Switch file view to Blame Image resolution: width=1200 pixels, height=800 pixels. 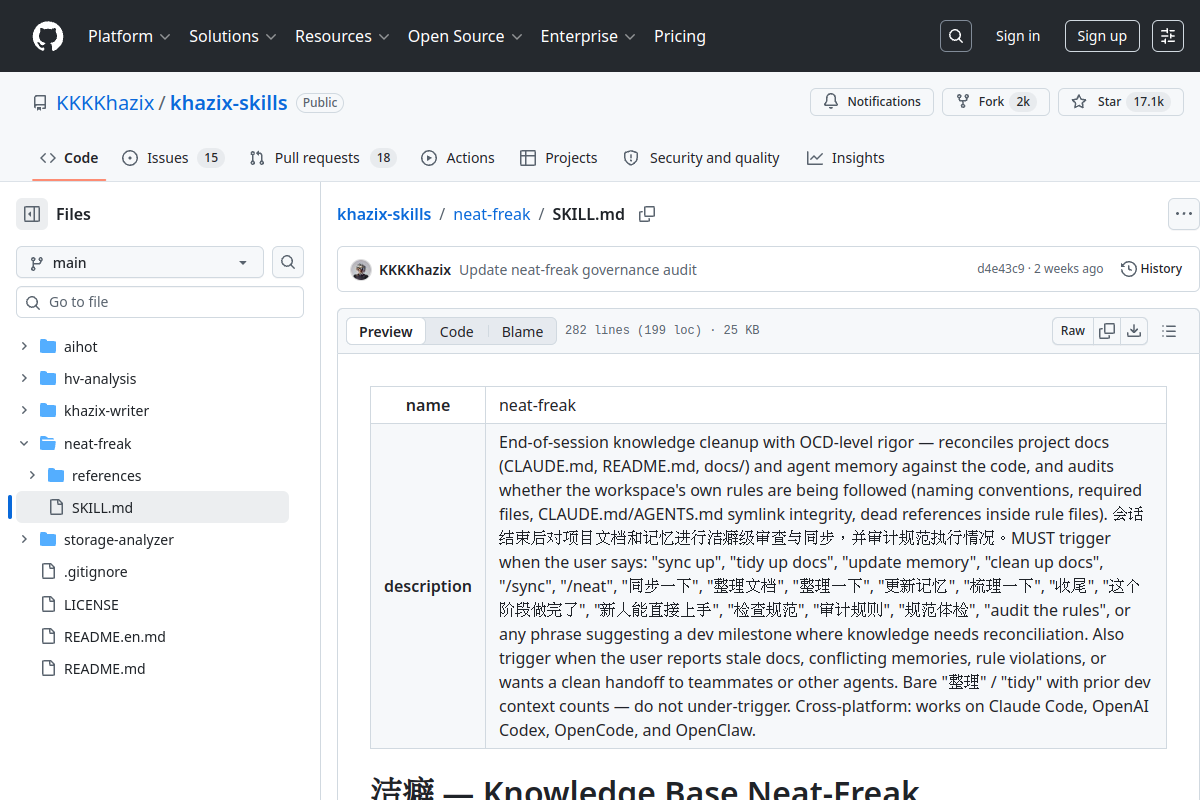click(x=522, y=331)
